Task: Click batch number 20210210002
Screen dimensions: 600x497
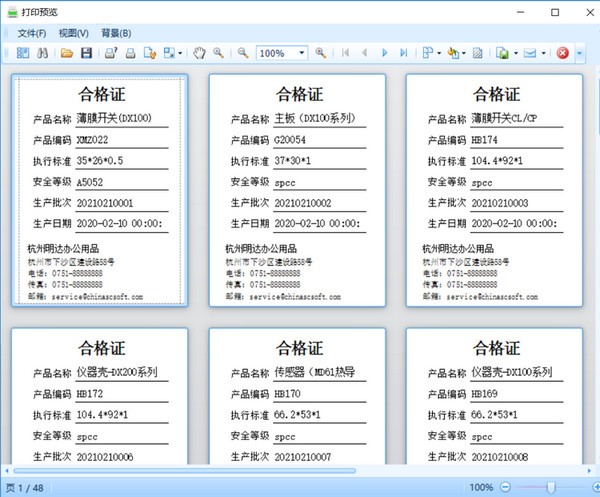Action: point(303,203)
